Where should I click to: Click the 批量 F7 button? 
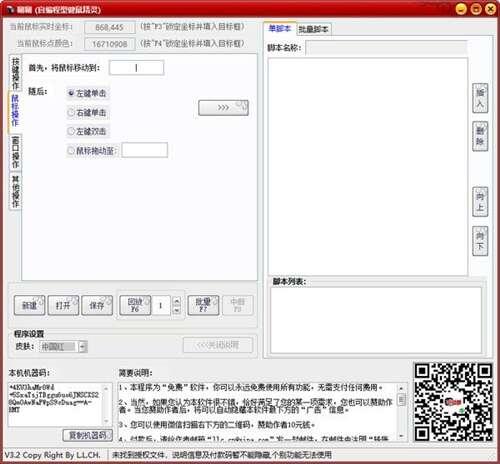click(203, 305)
